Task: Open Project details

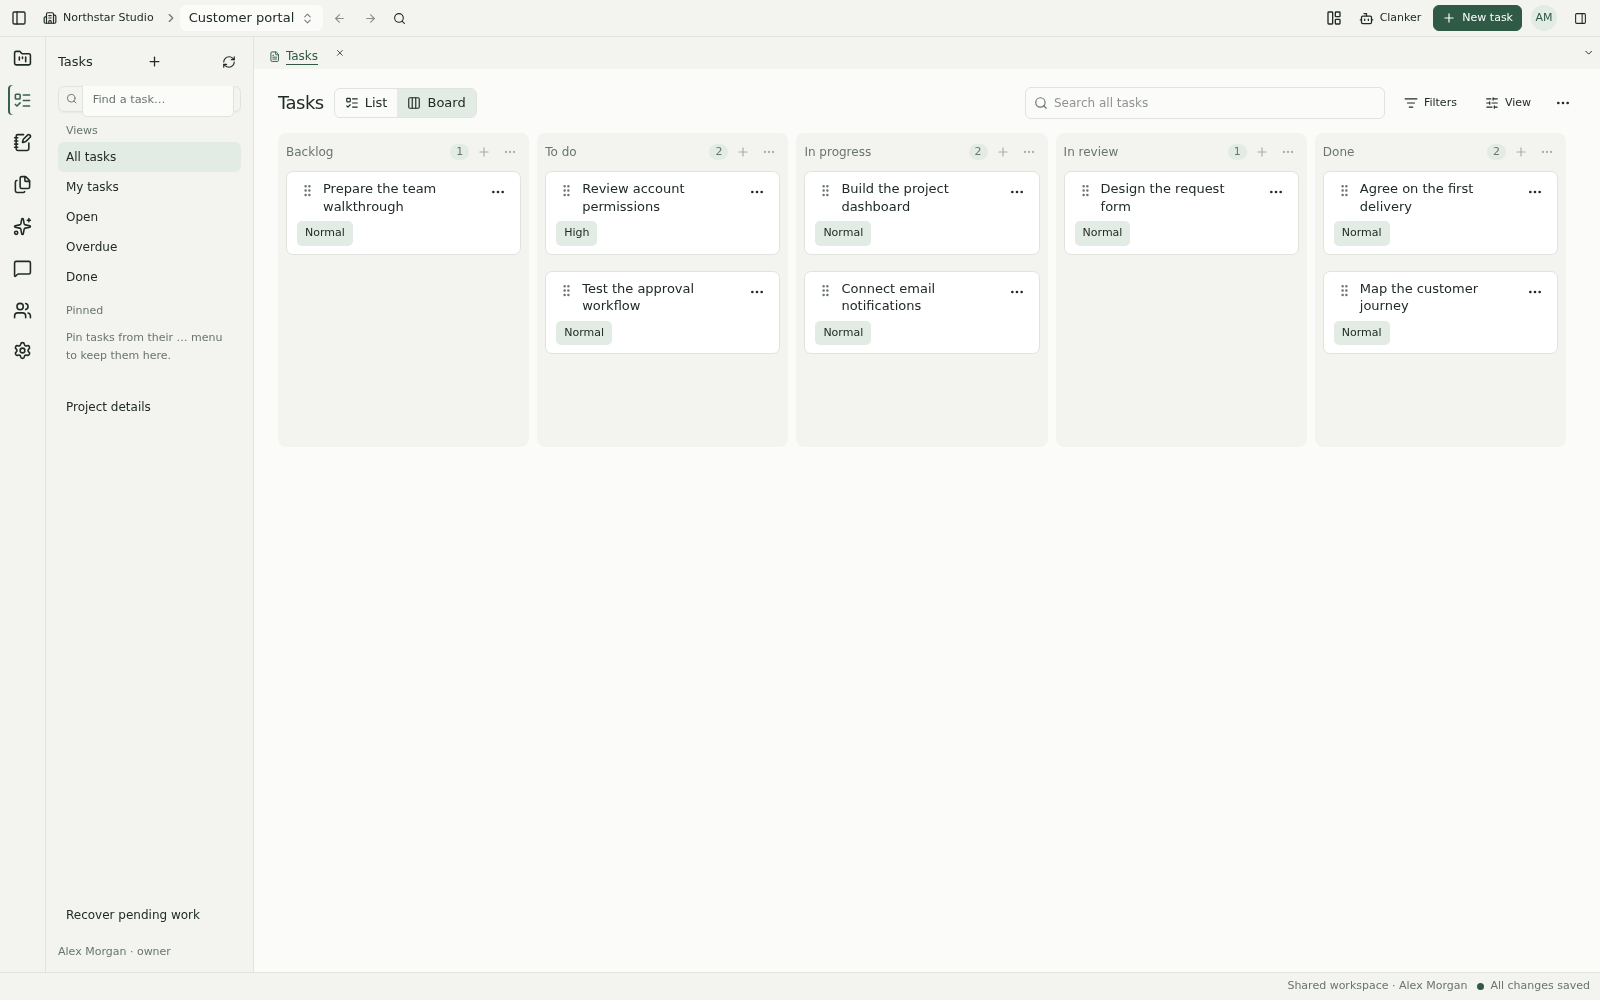Action: click(x=149, y=407)
